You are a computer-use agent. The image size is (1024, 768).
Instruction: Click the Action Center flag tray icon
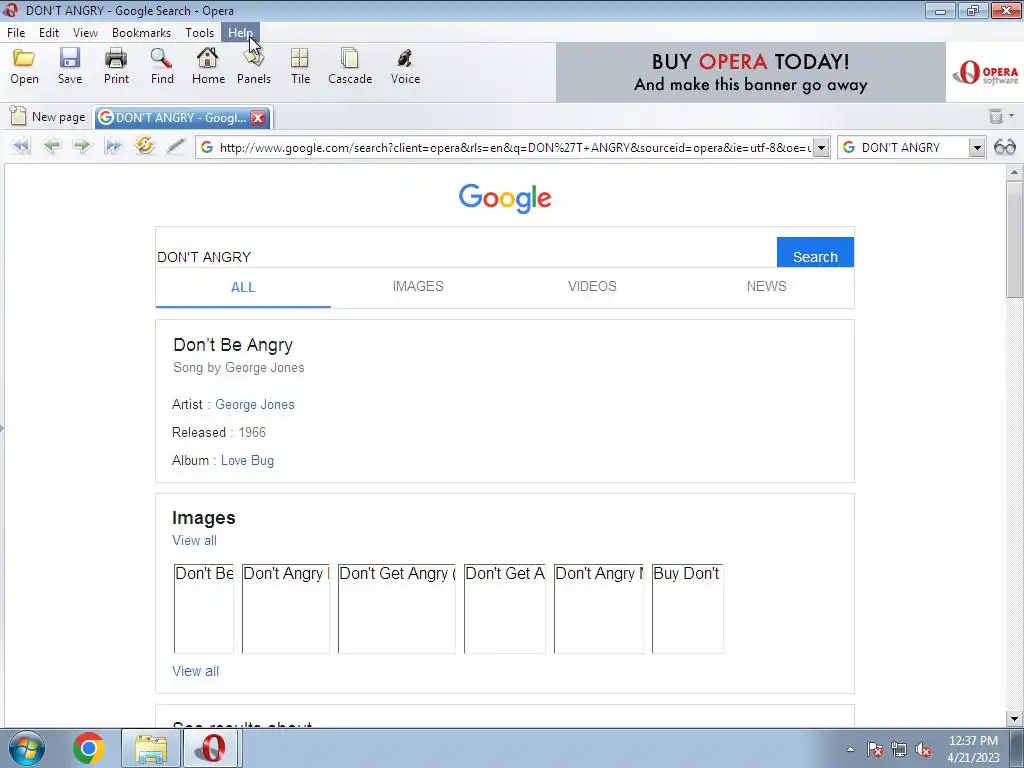pos(875,749)
